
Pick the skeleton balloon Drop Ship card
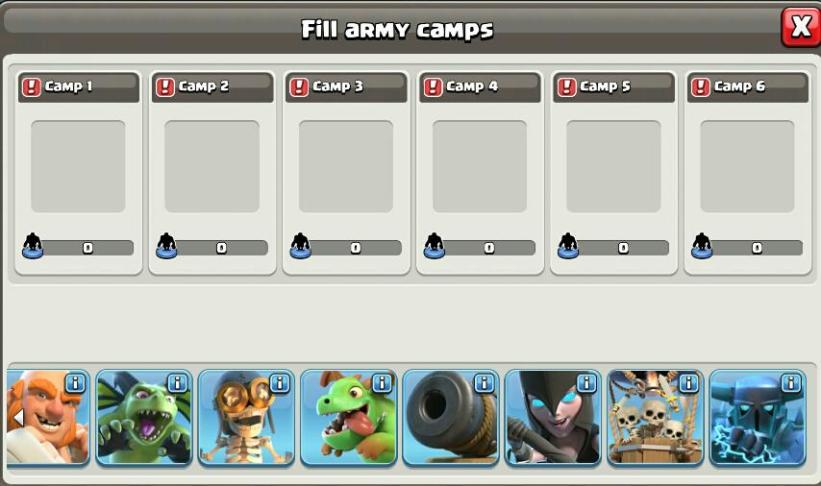655,417
